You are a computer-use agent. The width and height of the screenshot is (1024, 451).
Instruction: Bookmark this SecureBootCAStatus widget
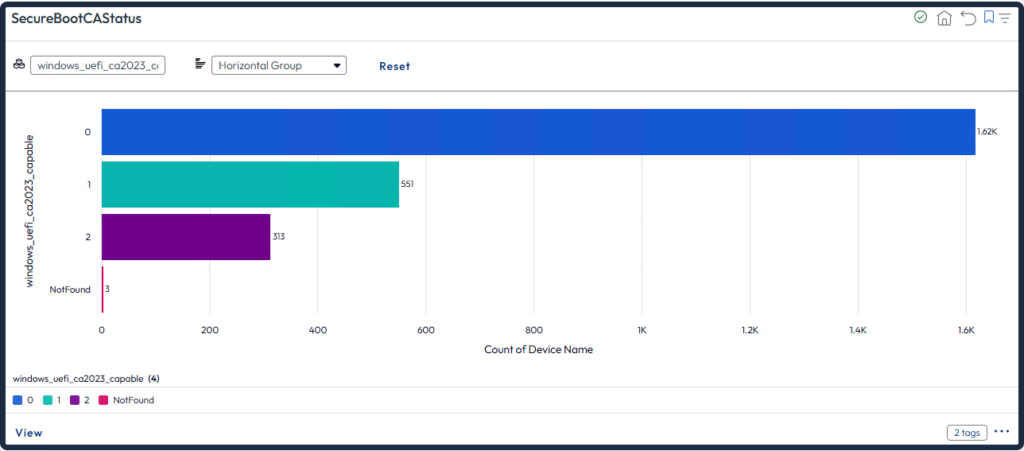click(988, 17)
